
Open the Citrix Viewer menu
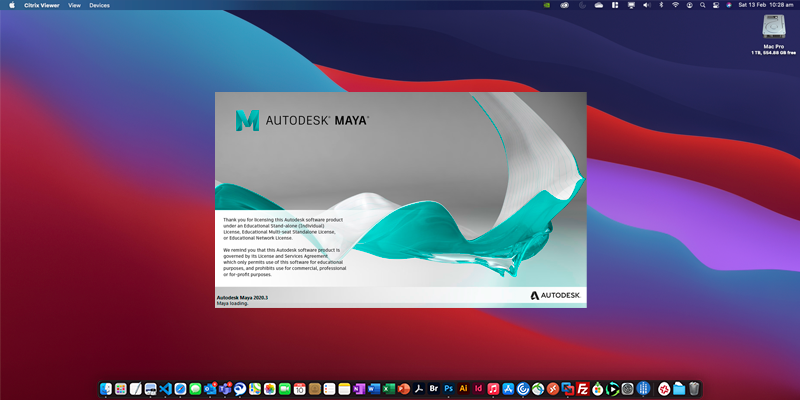(42, 5)
